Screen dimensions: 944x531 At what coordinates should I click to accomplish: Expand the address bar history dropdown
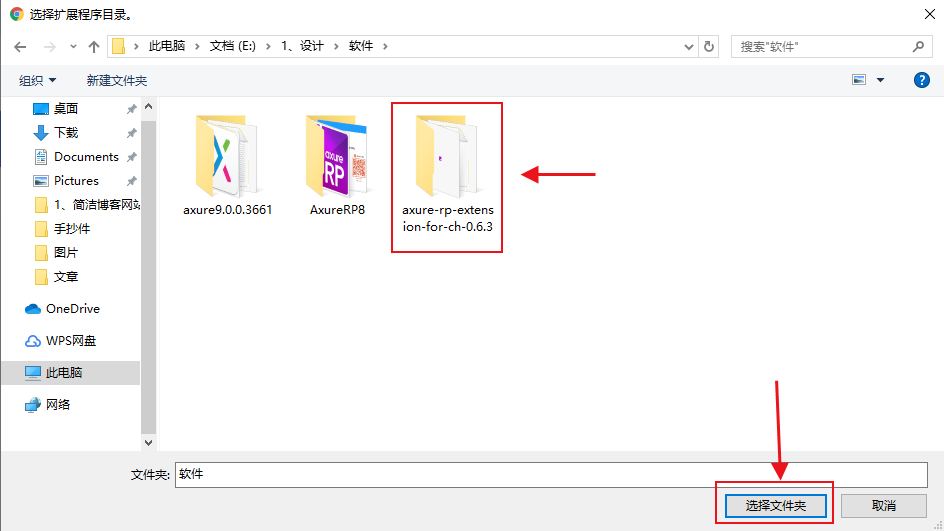click(x=688, y=46)
